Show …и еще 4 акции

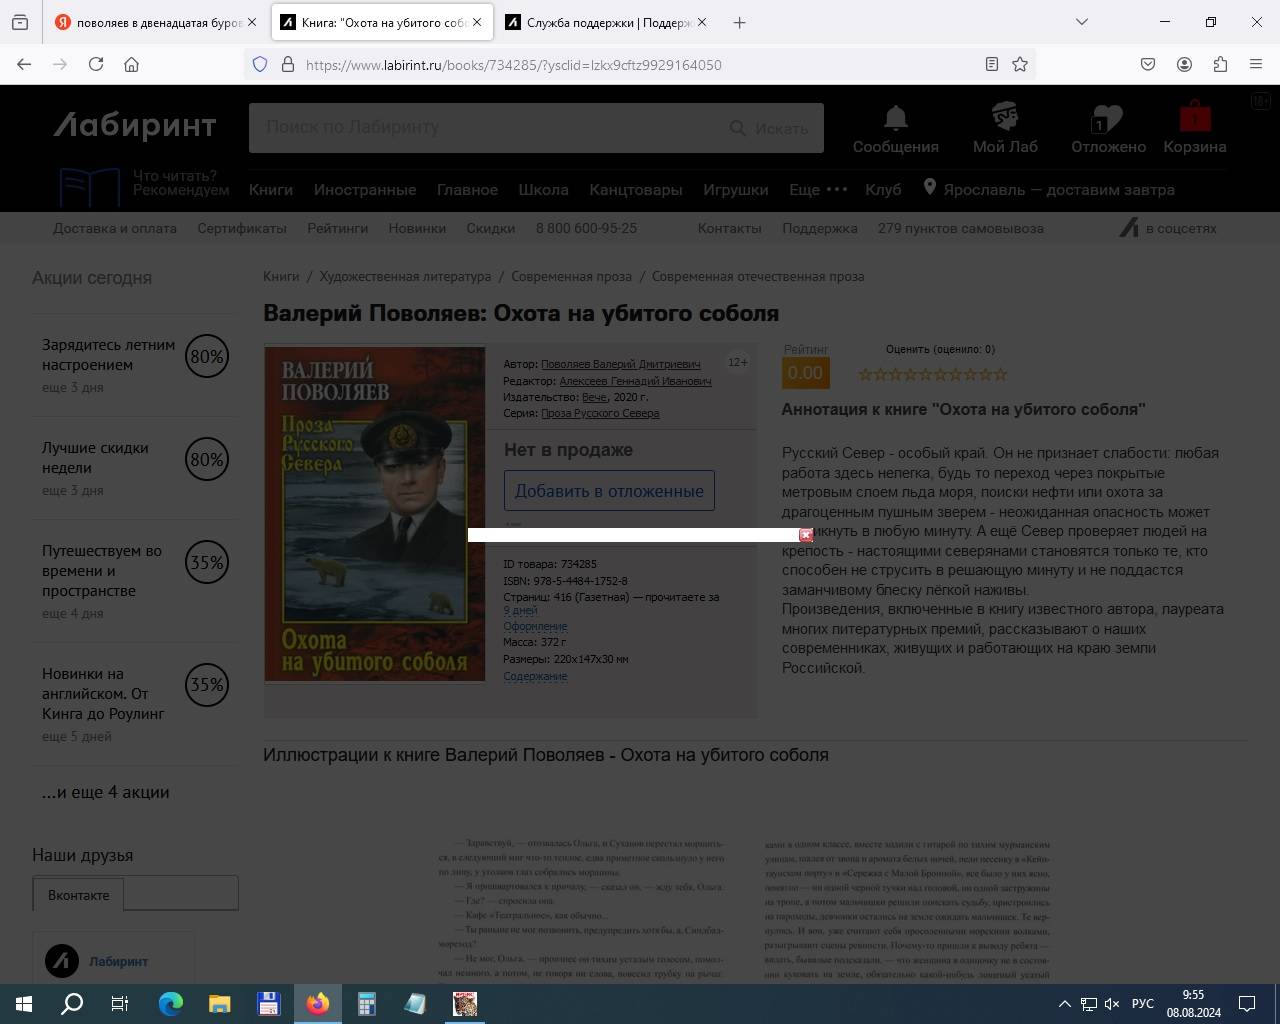point(105,792)
